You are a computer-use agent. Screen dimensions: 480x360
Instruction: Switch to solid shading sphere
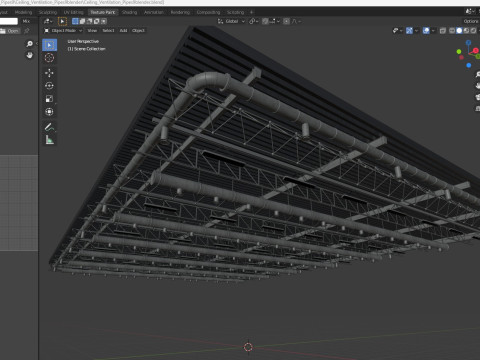[x=459, y=31]
